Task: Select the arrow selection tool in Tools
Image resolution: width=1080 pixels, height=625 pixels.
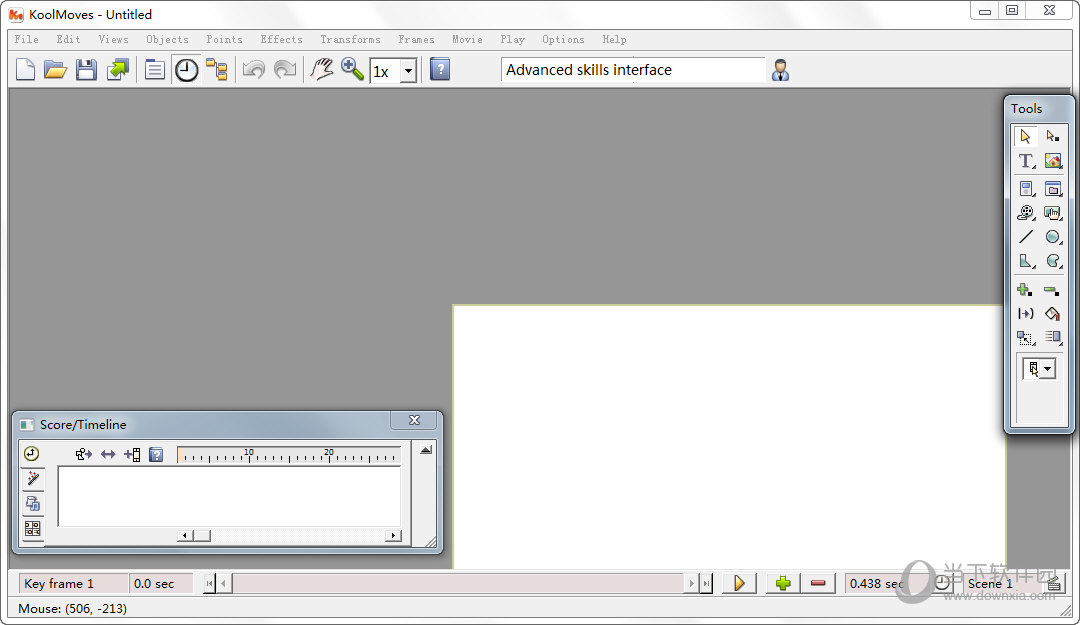Action: 1026,136
